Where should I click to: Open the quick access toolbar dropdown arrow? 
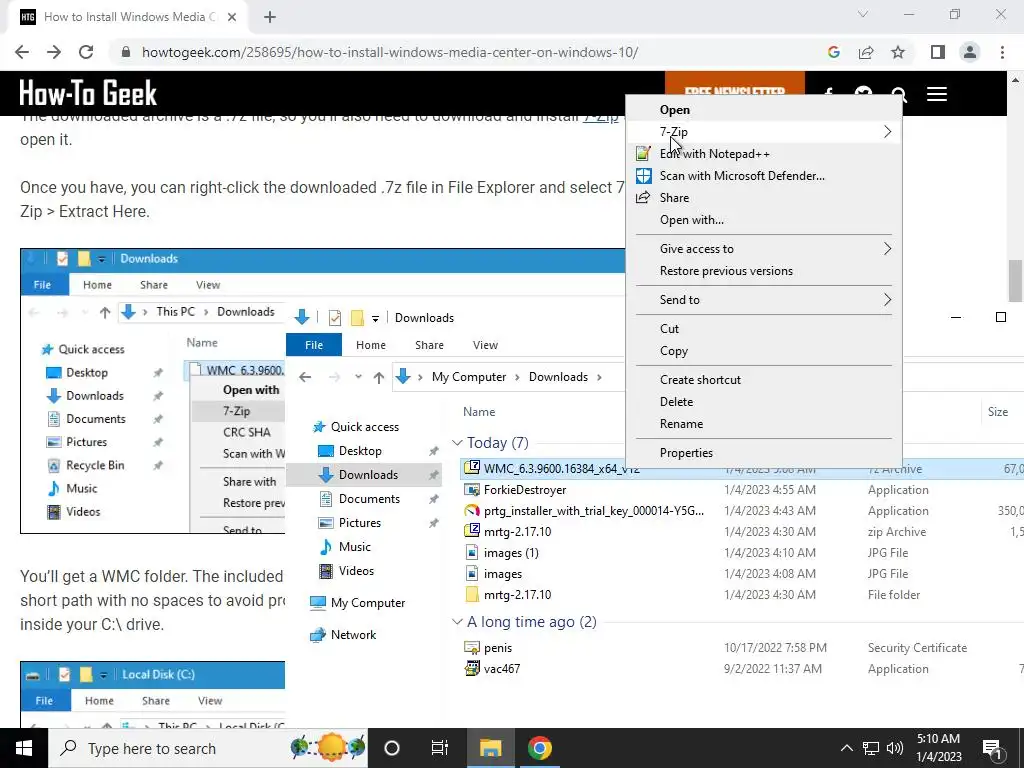point(376,318)
